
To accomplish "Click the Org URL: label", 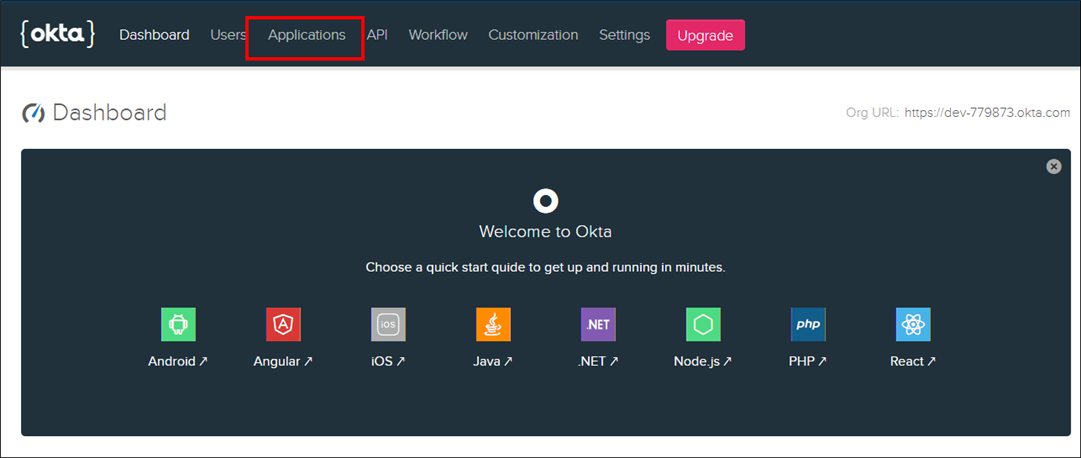I will (872, 113).
